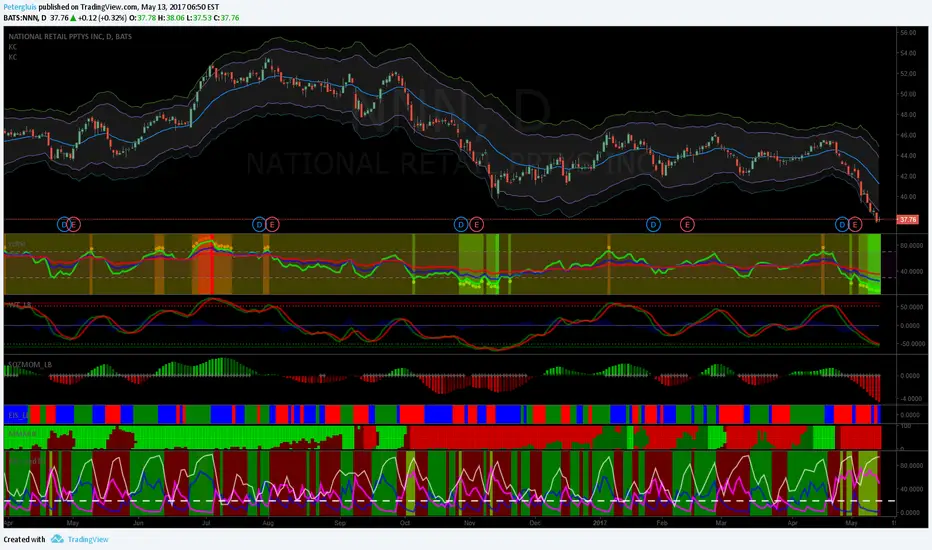Click the 54.00 price axis label
Image resolution: width=932 pixels, height=550 pixels.
(908, 54)
